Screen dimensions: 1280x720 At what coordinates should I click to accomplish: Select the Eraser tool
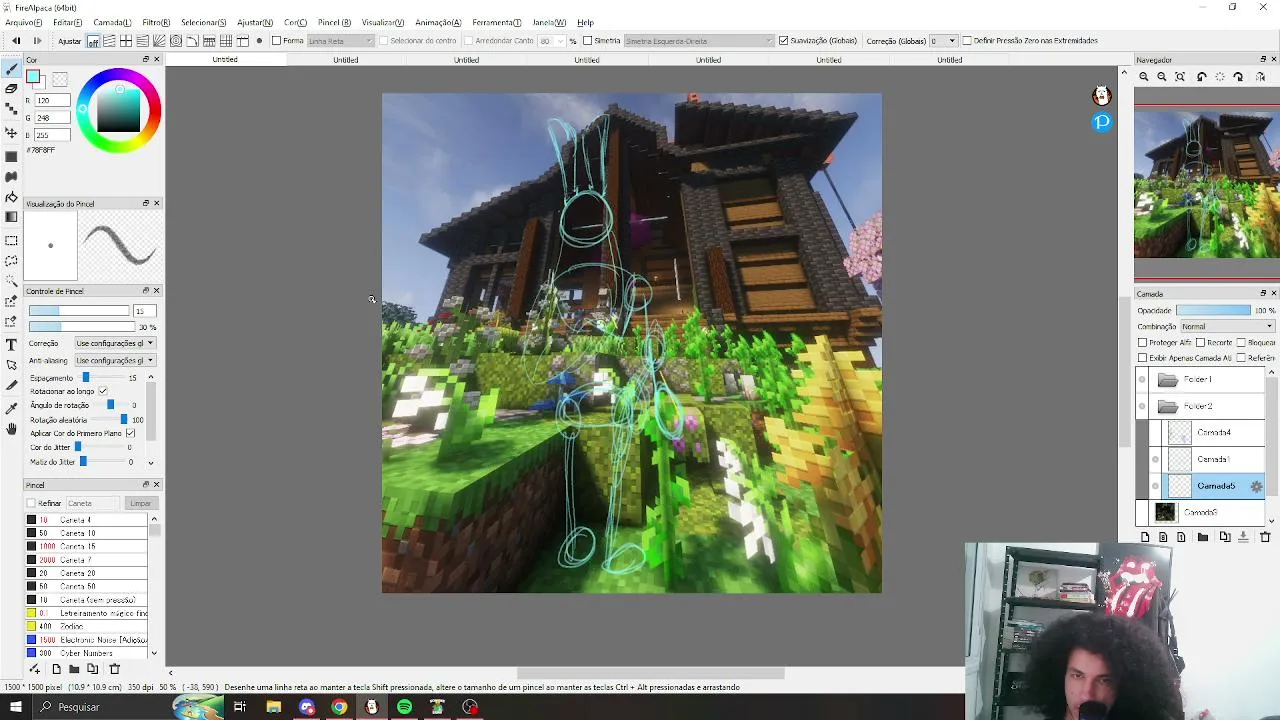pyautogui.click(x=11, y=89)
